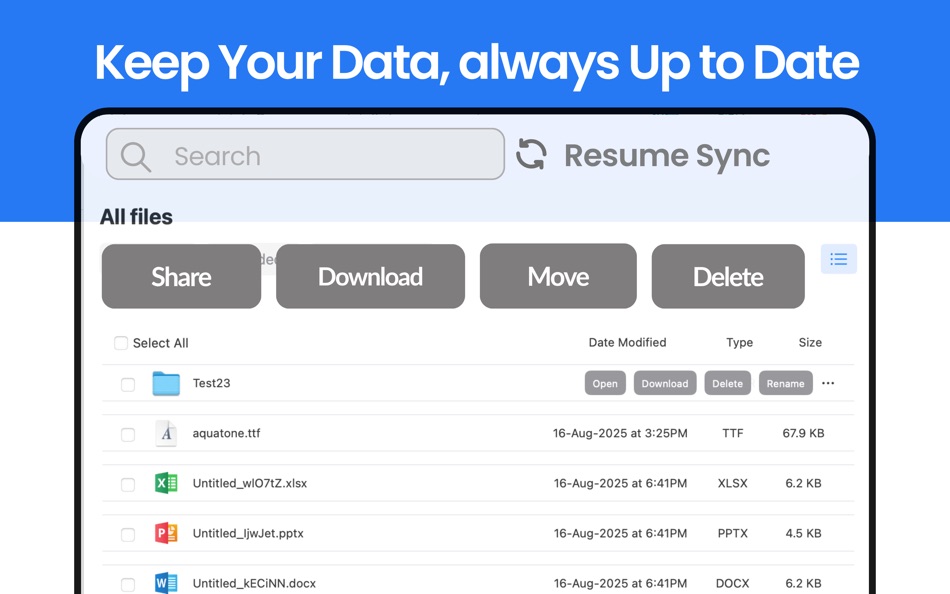Click the Word icon beside Untitled_kECiNN.docx
The image size is (950, 594).
[x=166, y=582]
